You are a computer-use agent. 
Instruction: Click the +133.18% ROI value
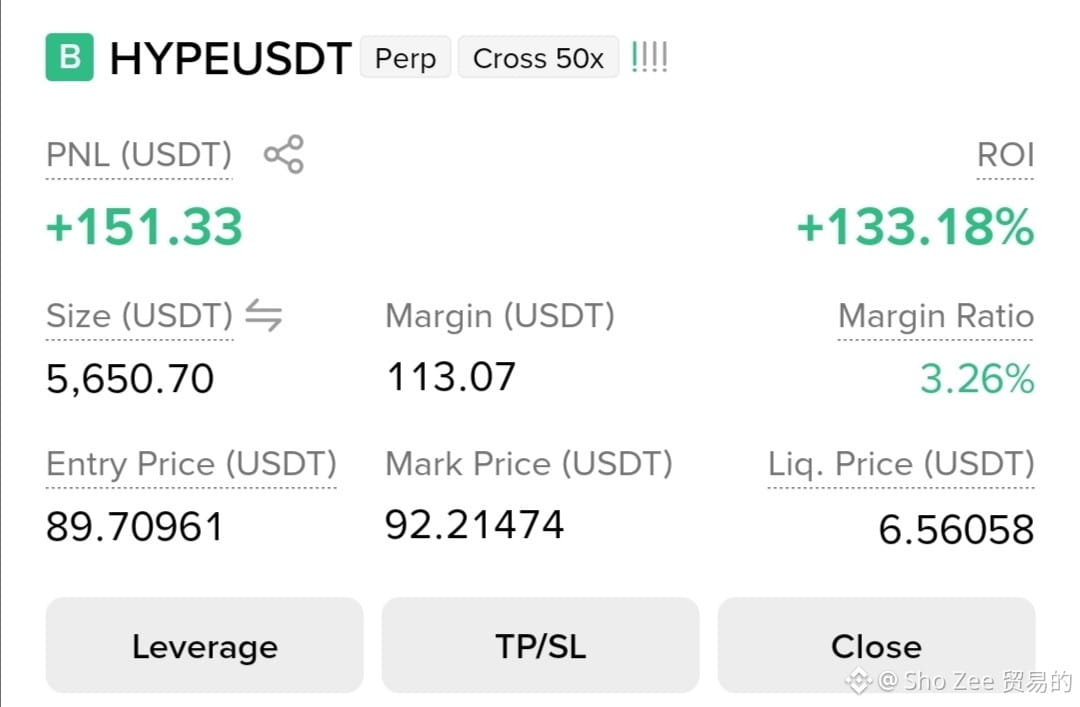tap(915, 227)
